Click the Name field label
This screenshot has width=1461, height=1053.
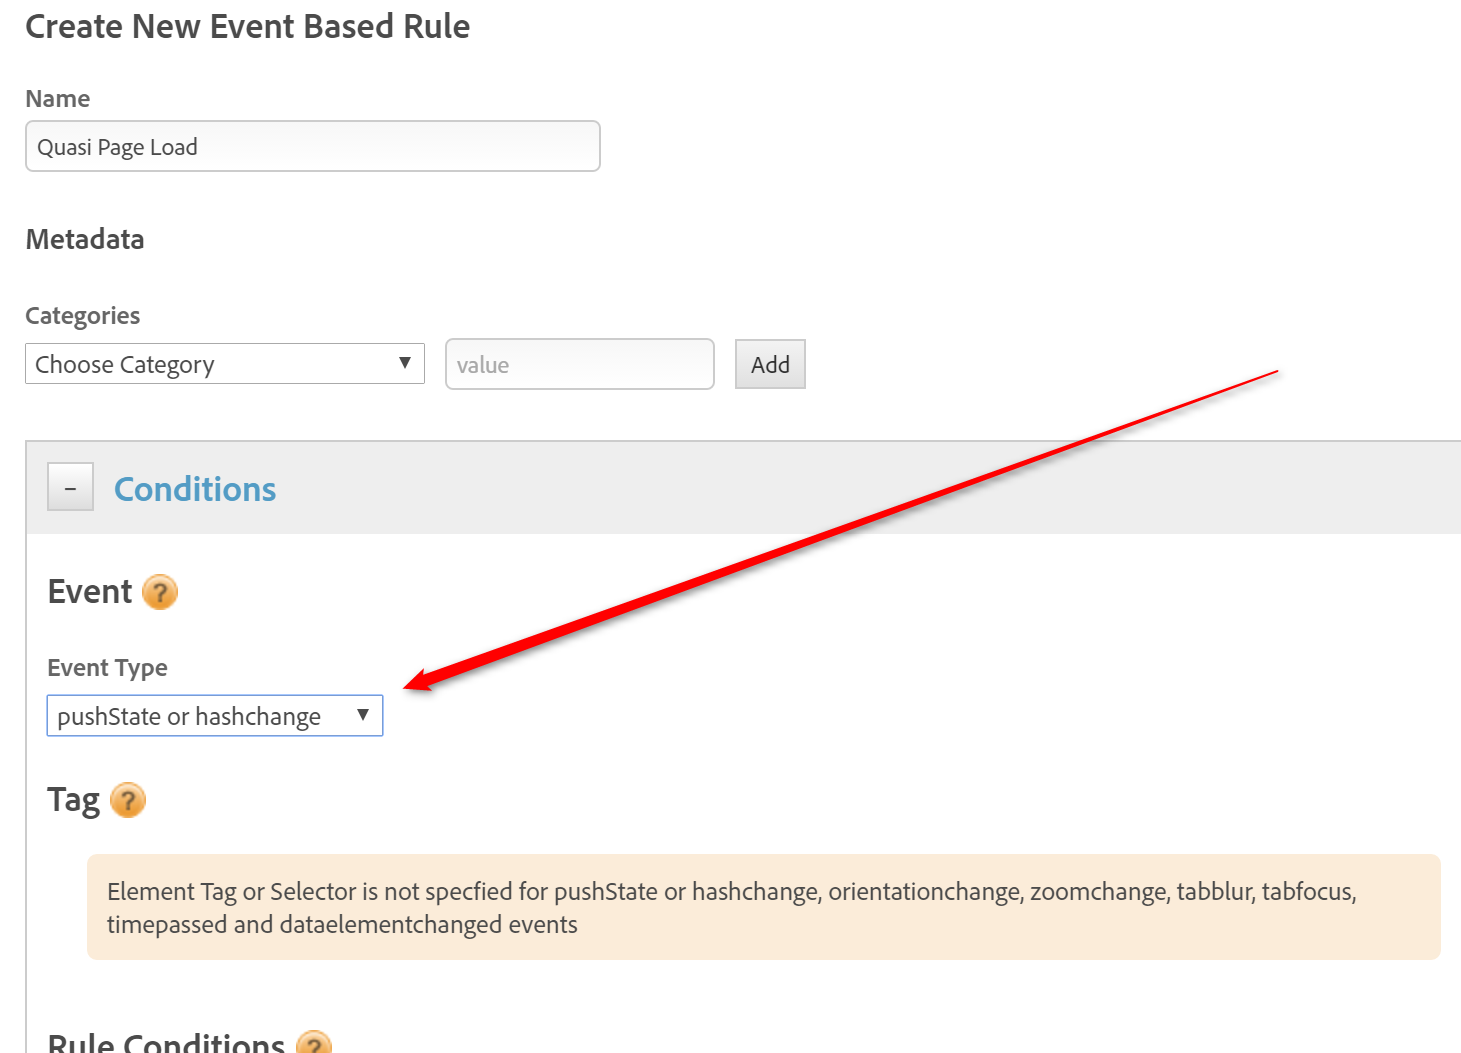coord(58,99)
